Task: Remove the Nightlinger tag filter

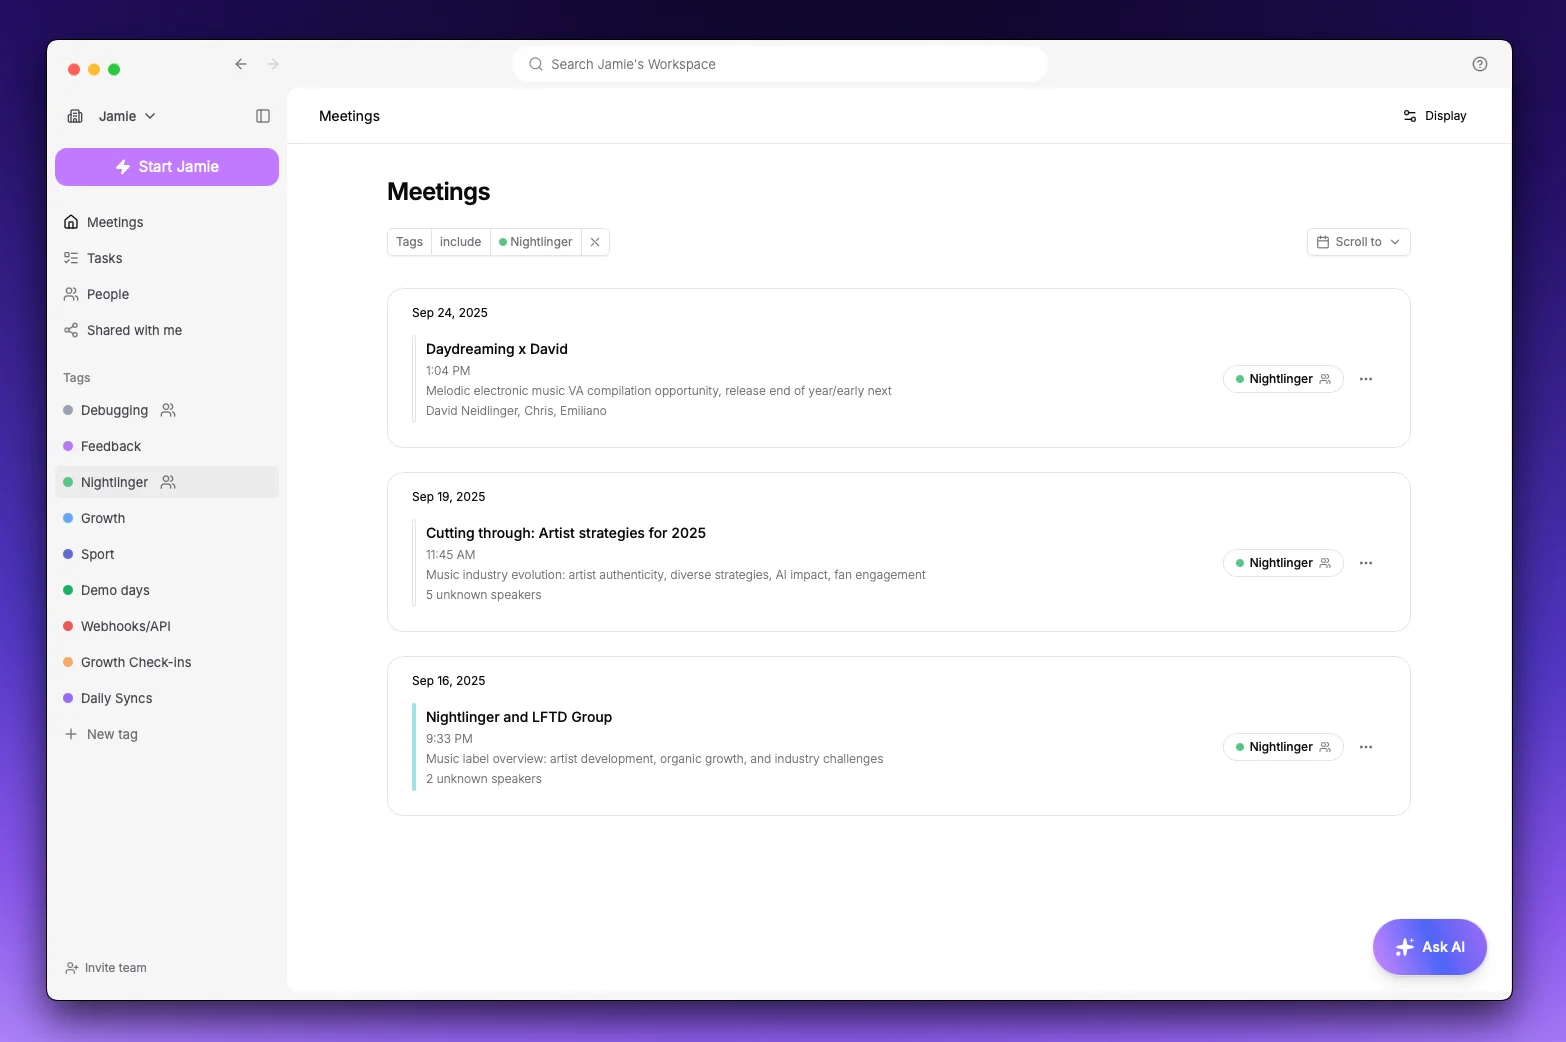Action: coord(595,242)
